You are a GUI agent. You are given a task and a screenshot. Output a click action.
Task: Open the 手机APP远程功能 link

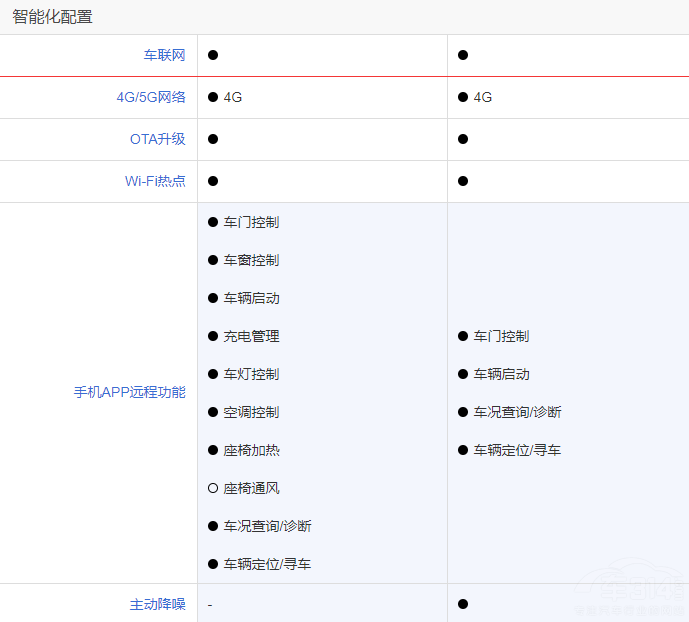pos(130,392)
